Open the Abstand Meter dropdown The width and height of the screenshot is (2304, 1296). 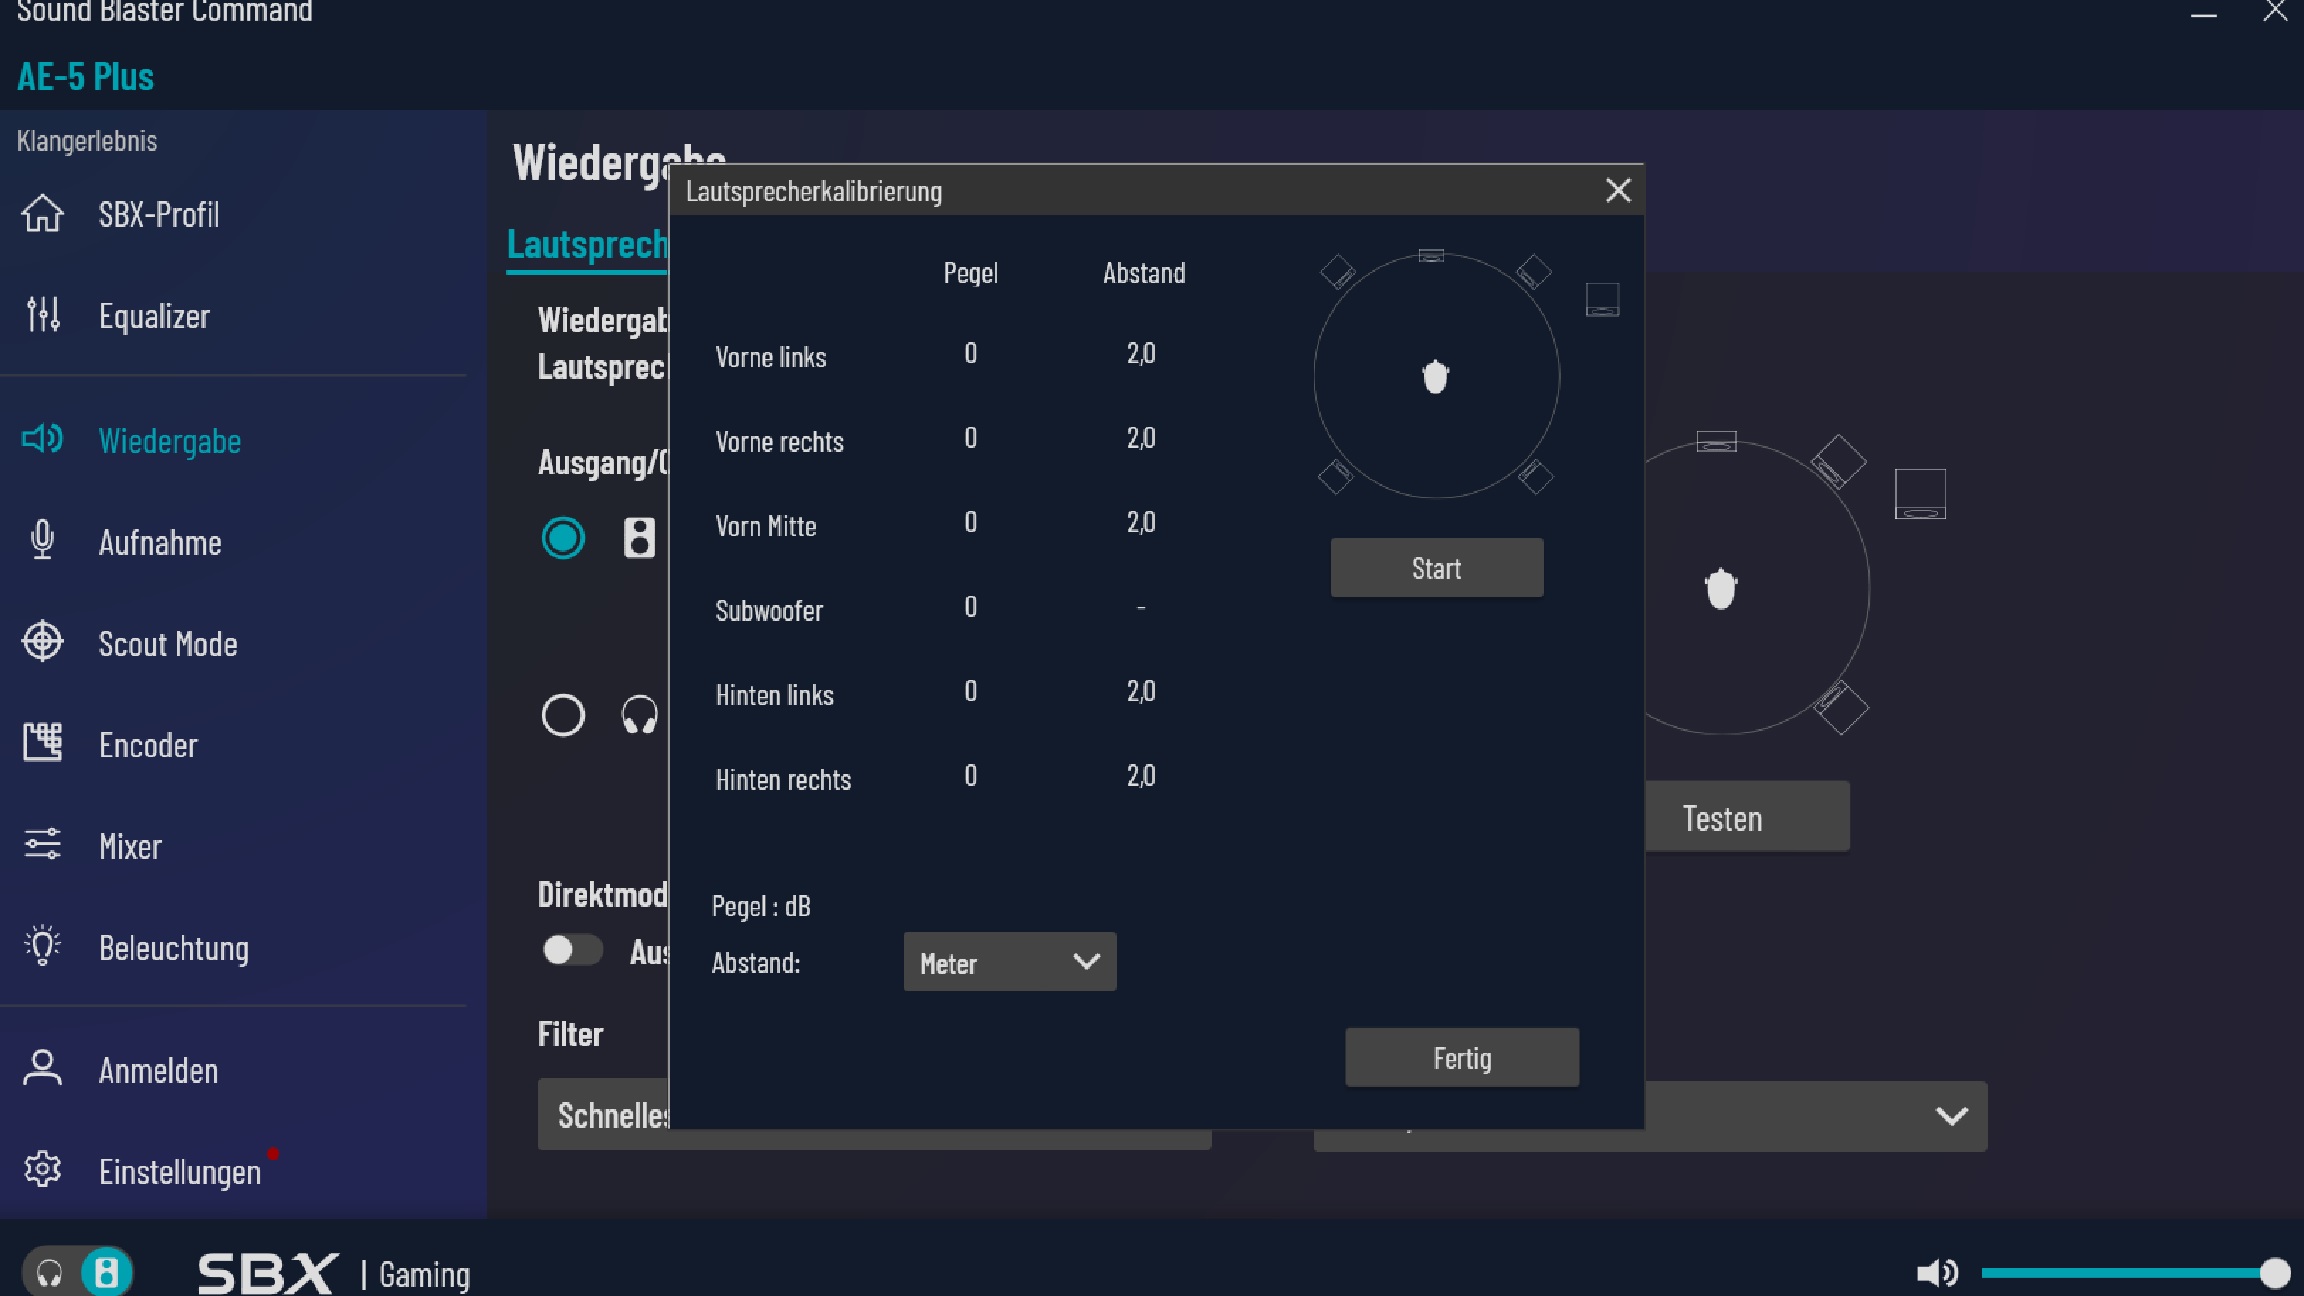(1009, 962)
